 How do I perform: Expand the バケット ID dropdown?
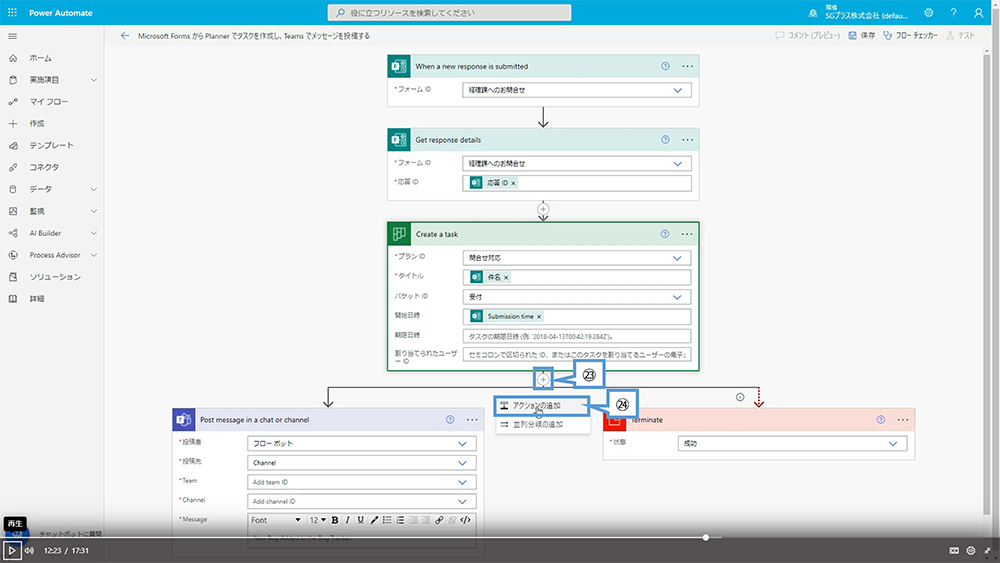[677, 297]
